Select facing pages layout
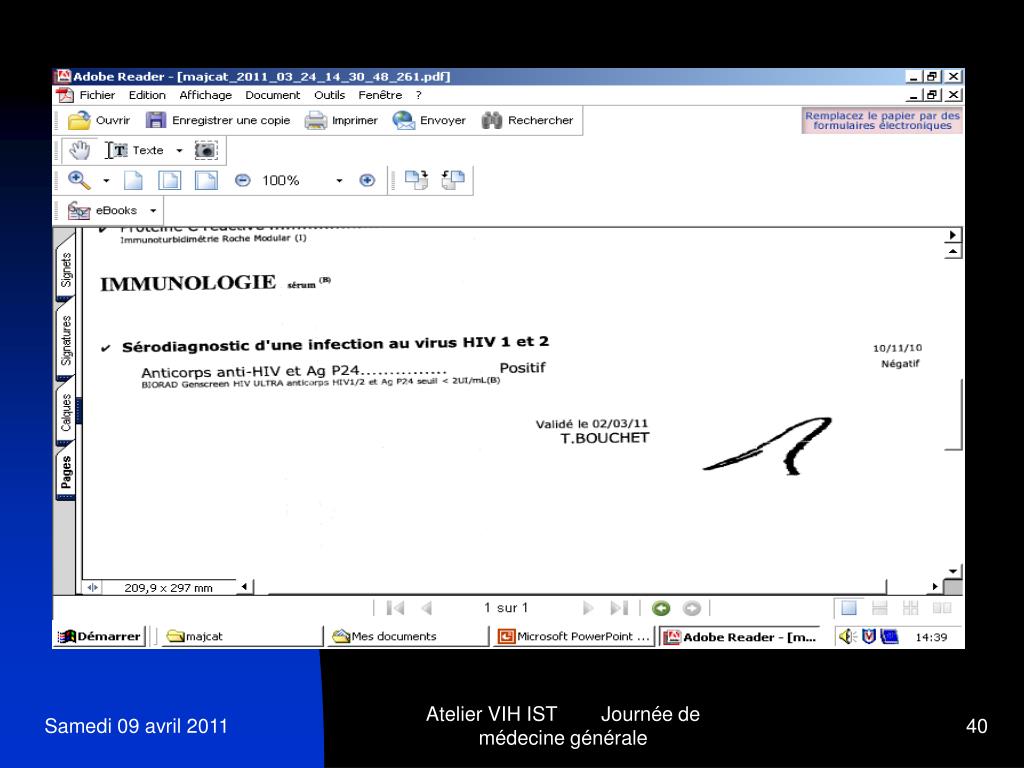The width and height of the screenshot is (1024, 768). coord(942,608)
